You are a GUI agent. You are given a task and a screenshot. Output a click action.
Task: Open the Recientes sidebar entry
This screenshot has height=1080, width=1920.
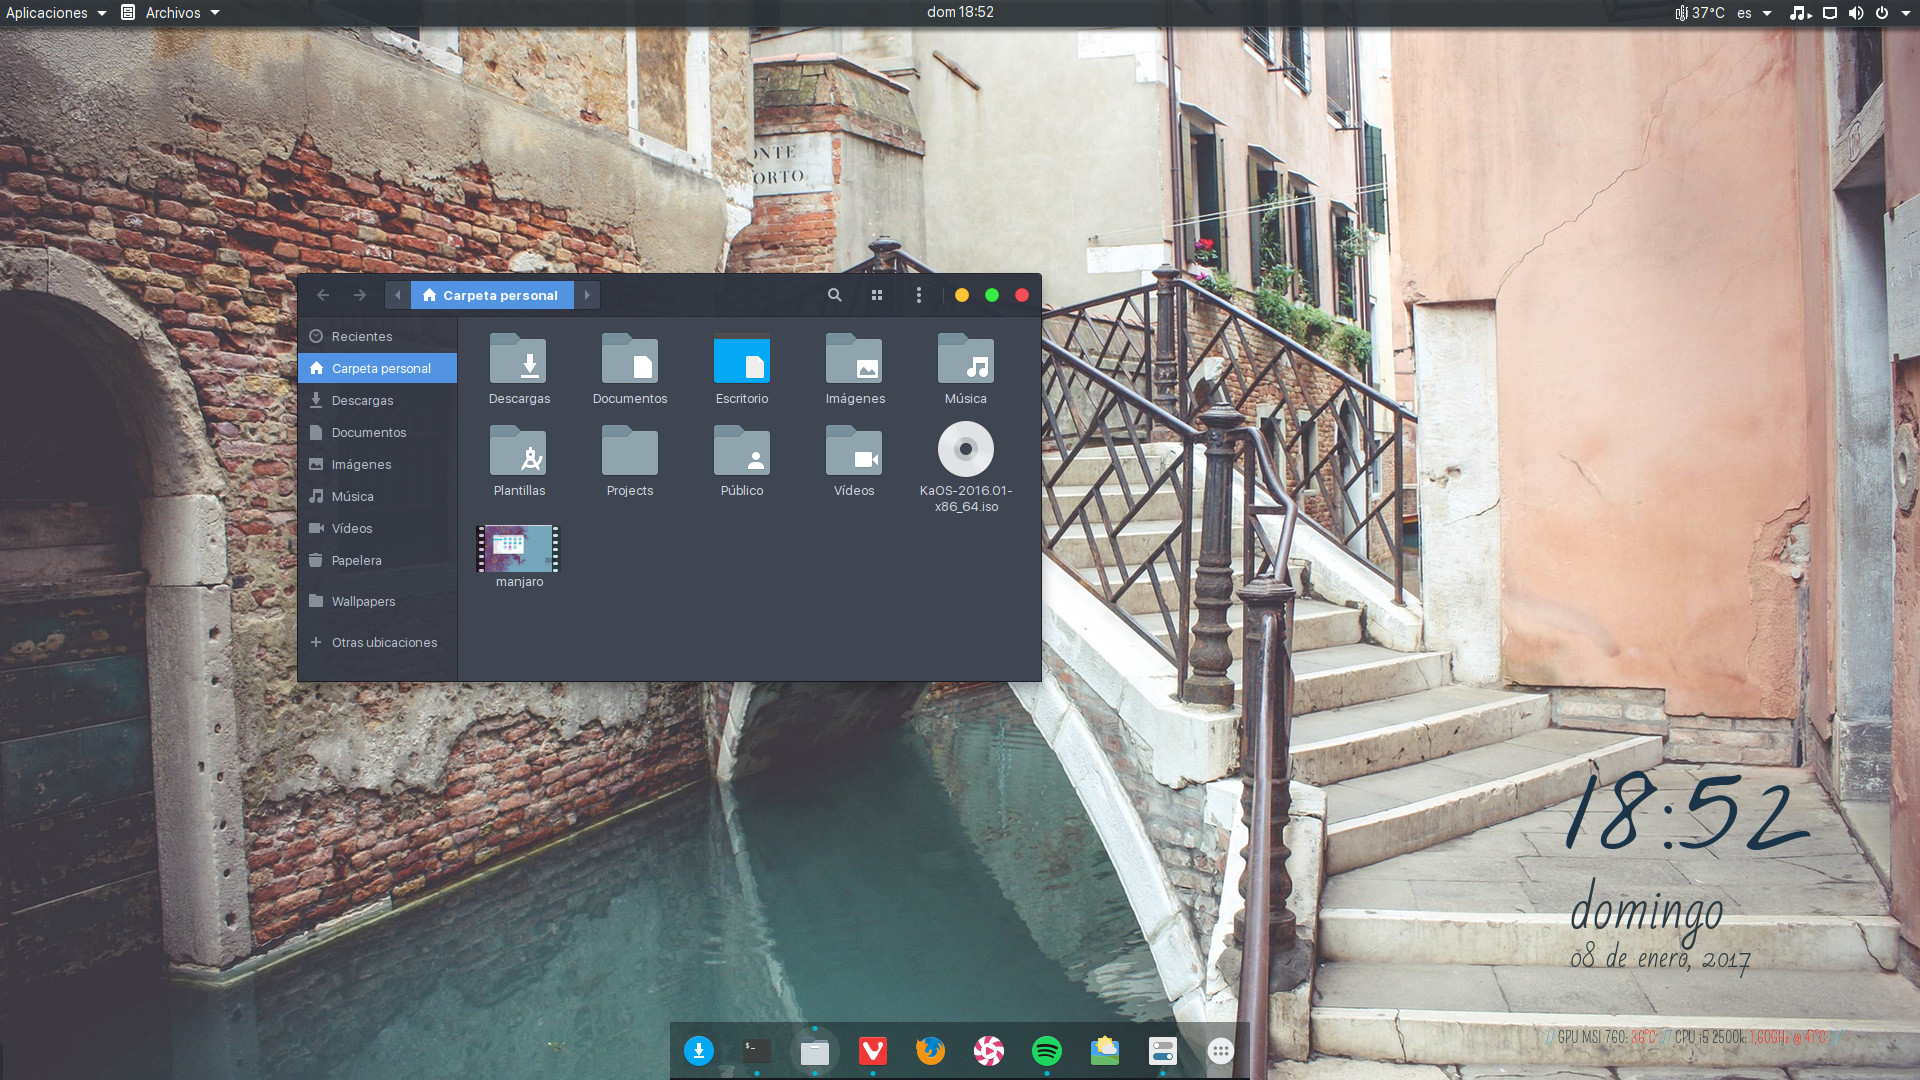(360, 336)
